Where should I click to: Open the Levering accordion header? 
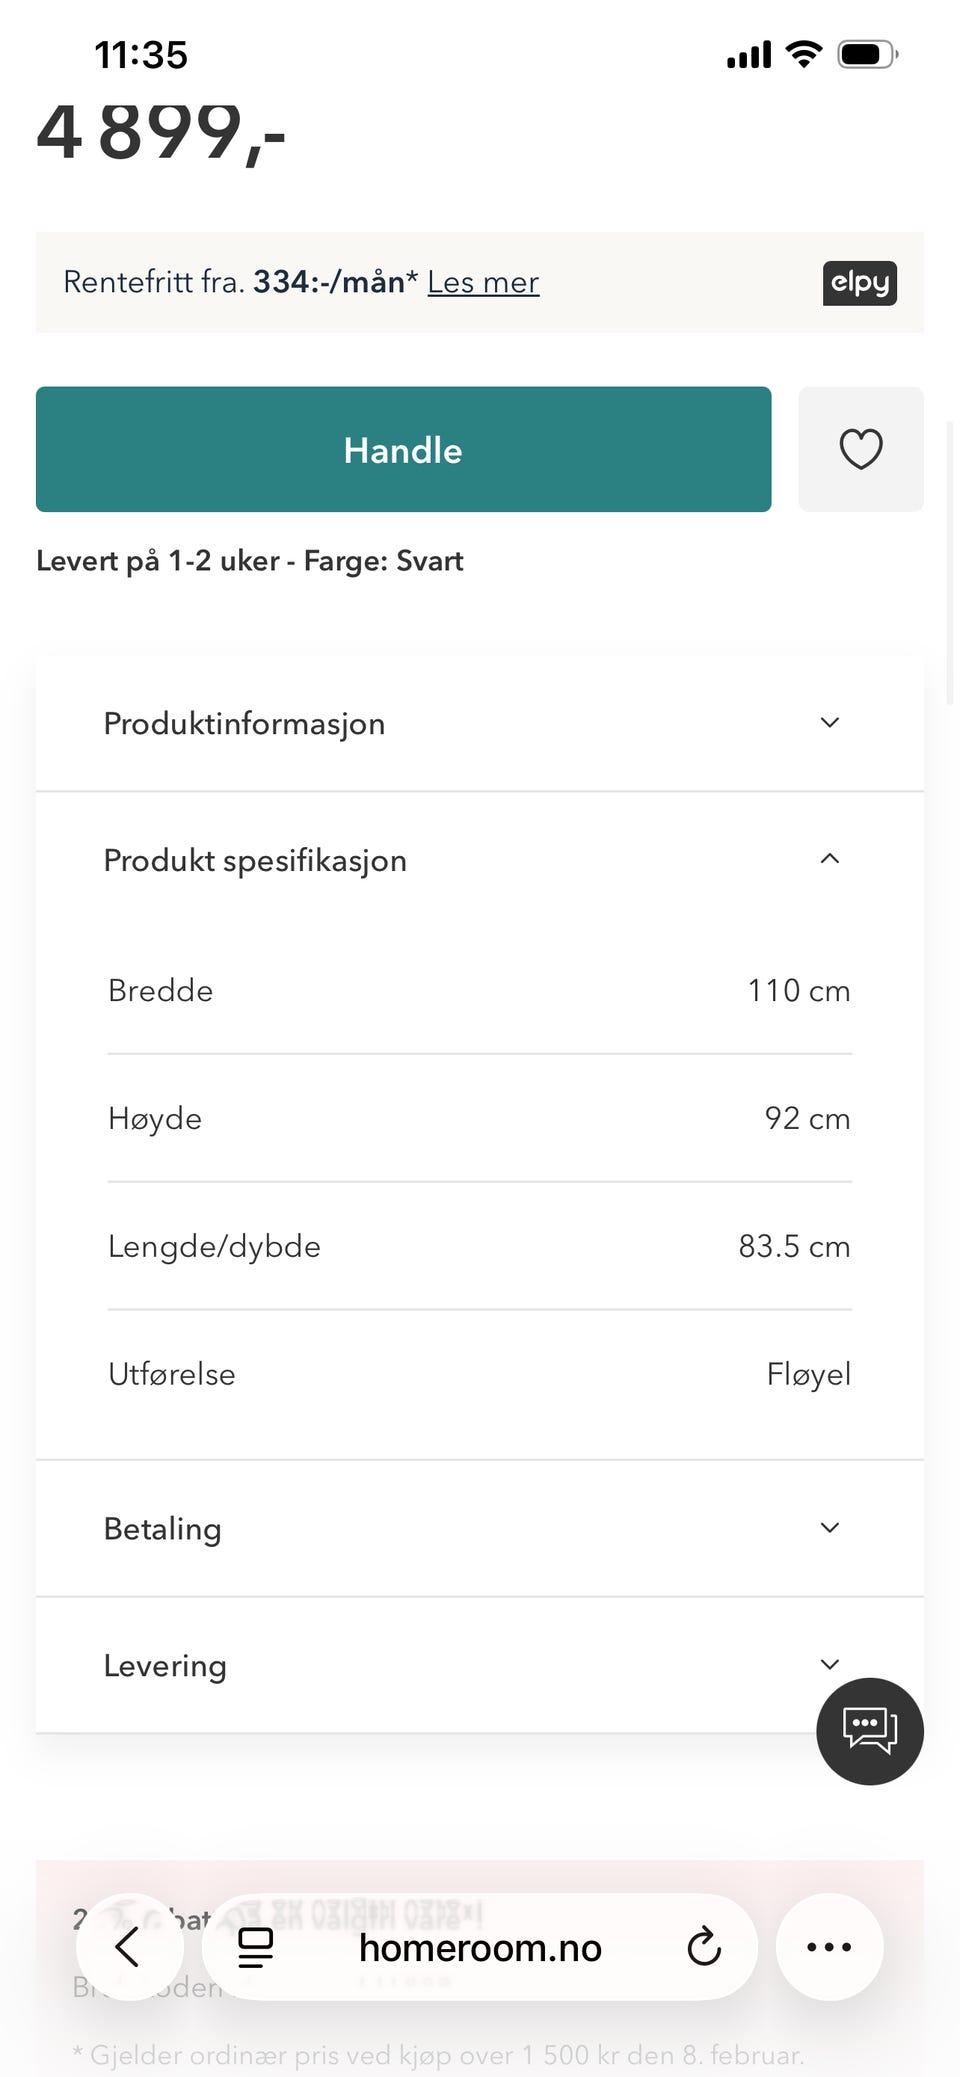point(166,1665)
